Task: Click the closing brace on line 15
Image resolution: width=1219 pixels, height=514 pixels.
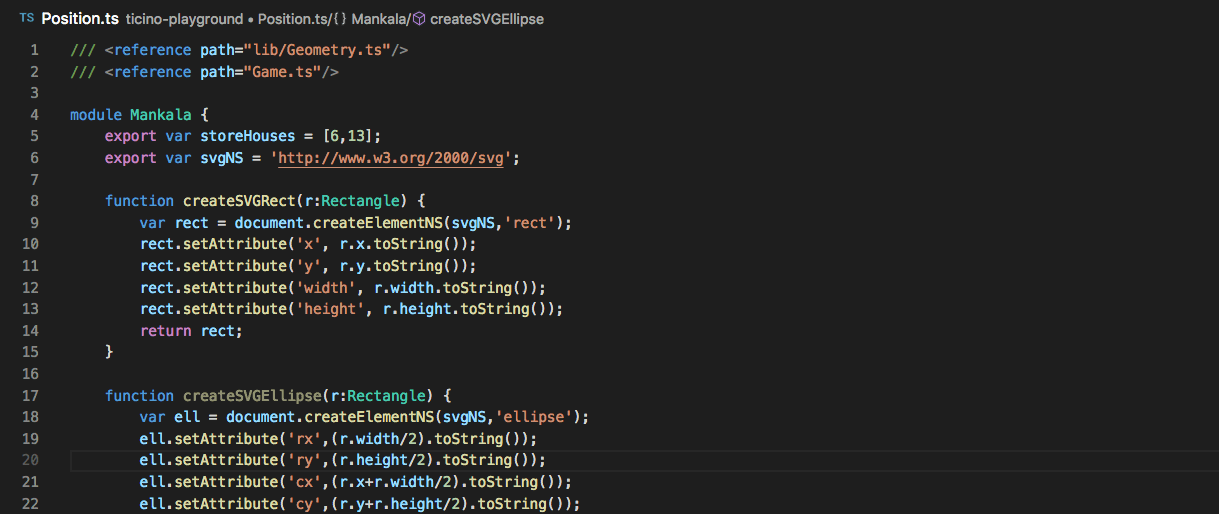Action: pos(109,352)
